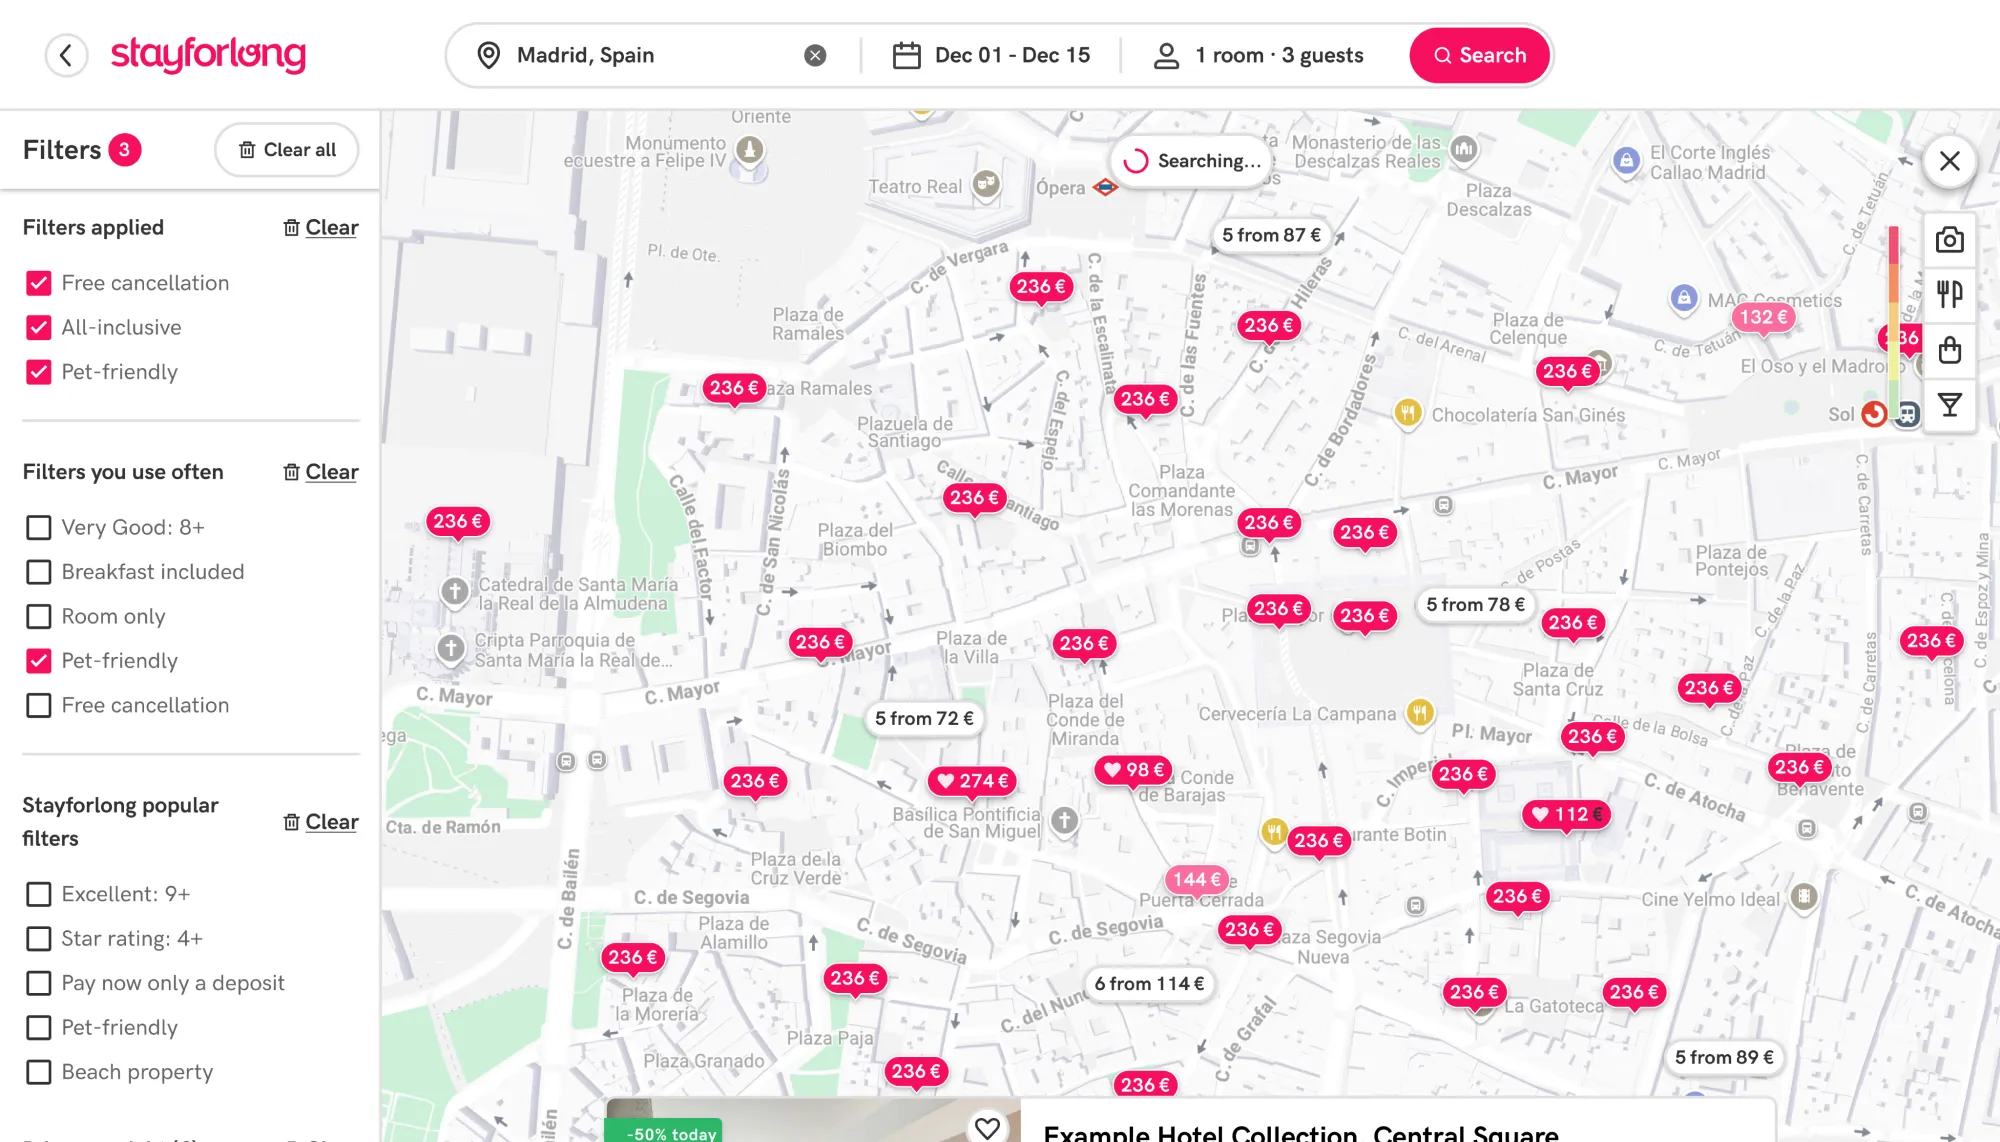Viewport: 2000px width, 1142px height.
Task: Close the map view
Action: point(1949,161)
